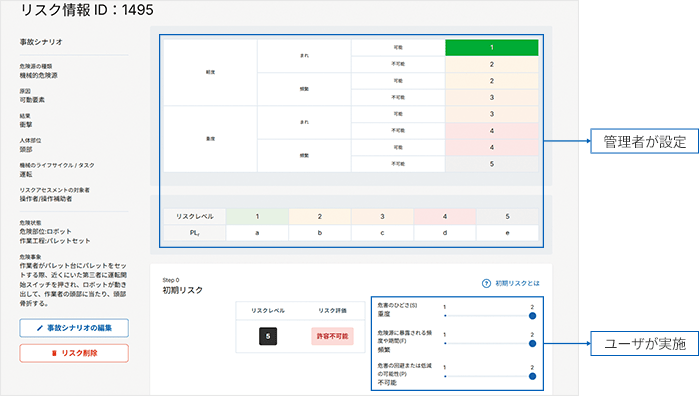The image size is (700, 396).
Task: Click the 事故シナリオ sidebar heading
Action: (41, 42)
